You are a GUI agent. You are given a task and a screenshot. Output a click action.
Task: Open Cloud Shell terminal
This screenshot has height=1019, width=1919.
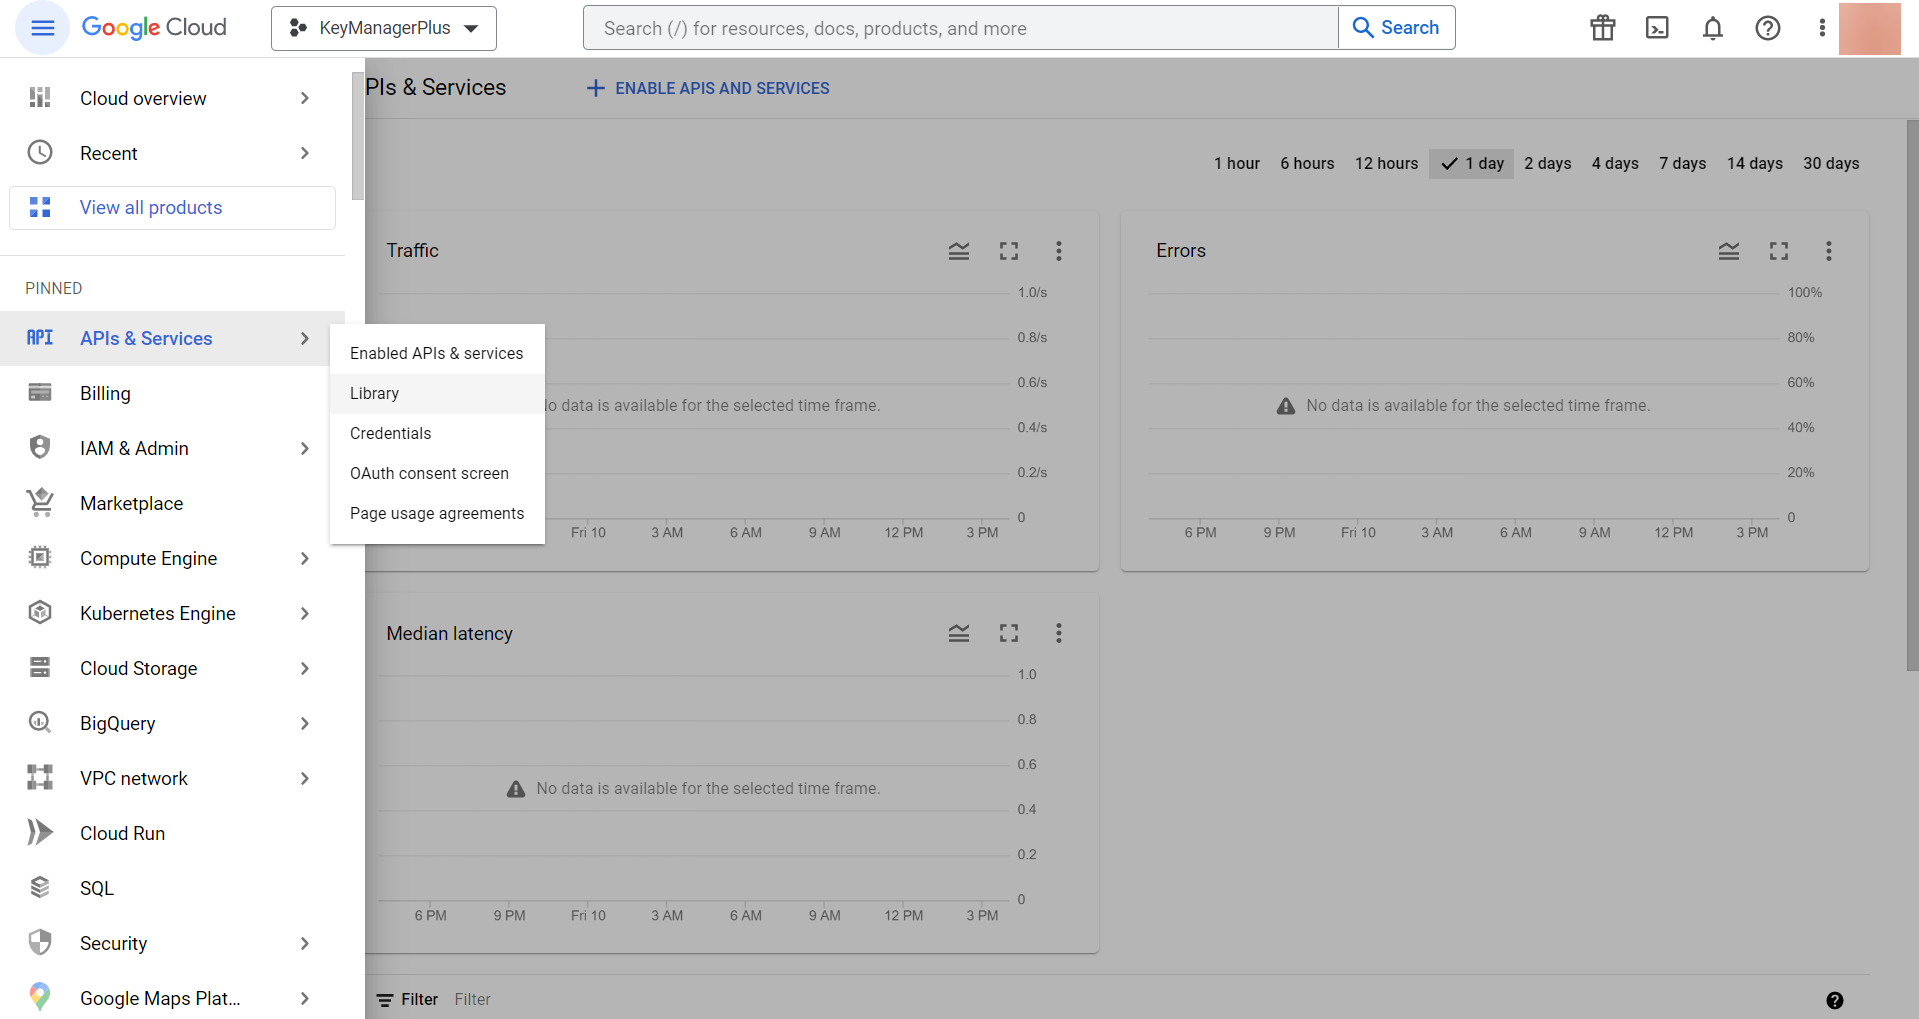pos(1657,28)
